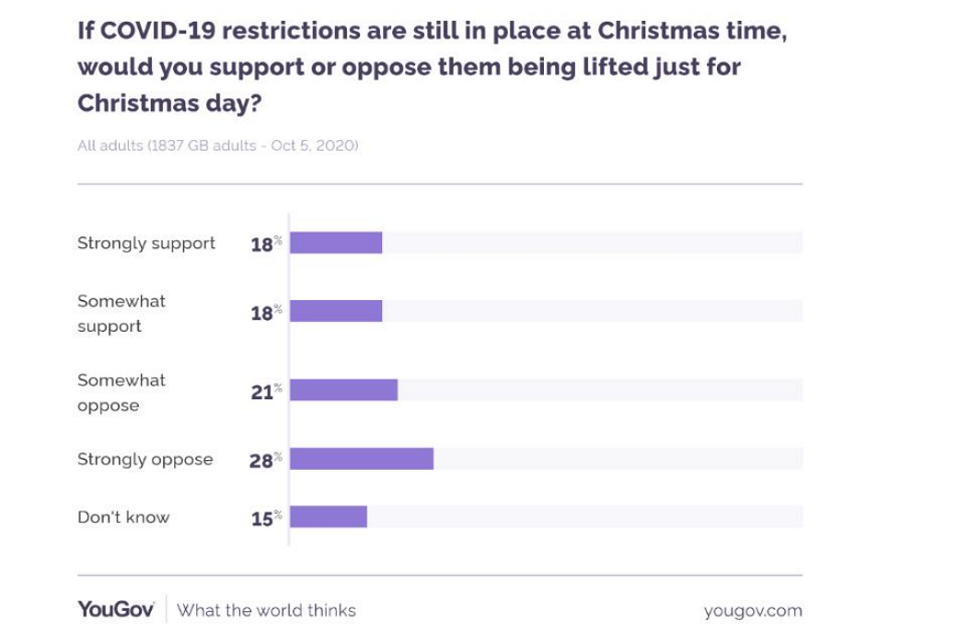Click the purple Somewhat support bar
This screenshot has height=640, width=960.
(336, 311)
